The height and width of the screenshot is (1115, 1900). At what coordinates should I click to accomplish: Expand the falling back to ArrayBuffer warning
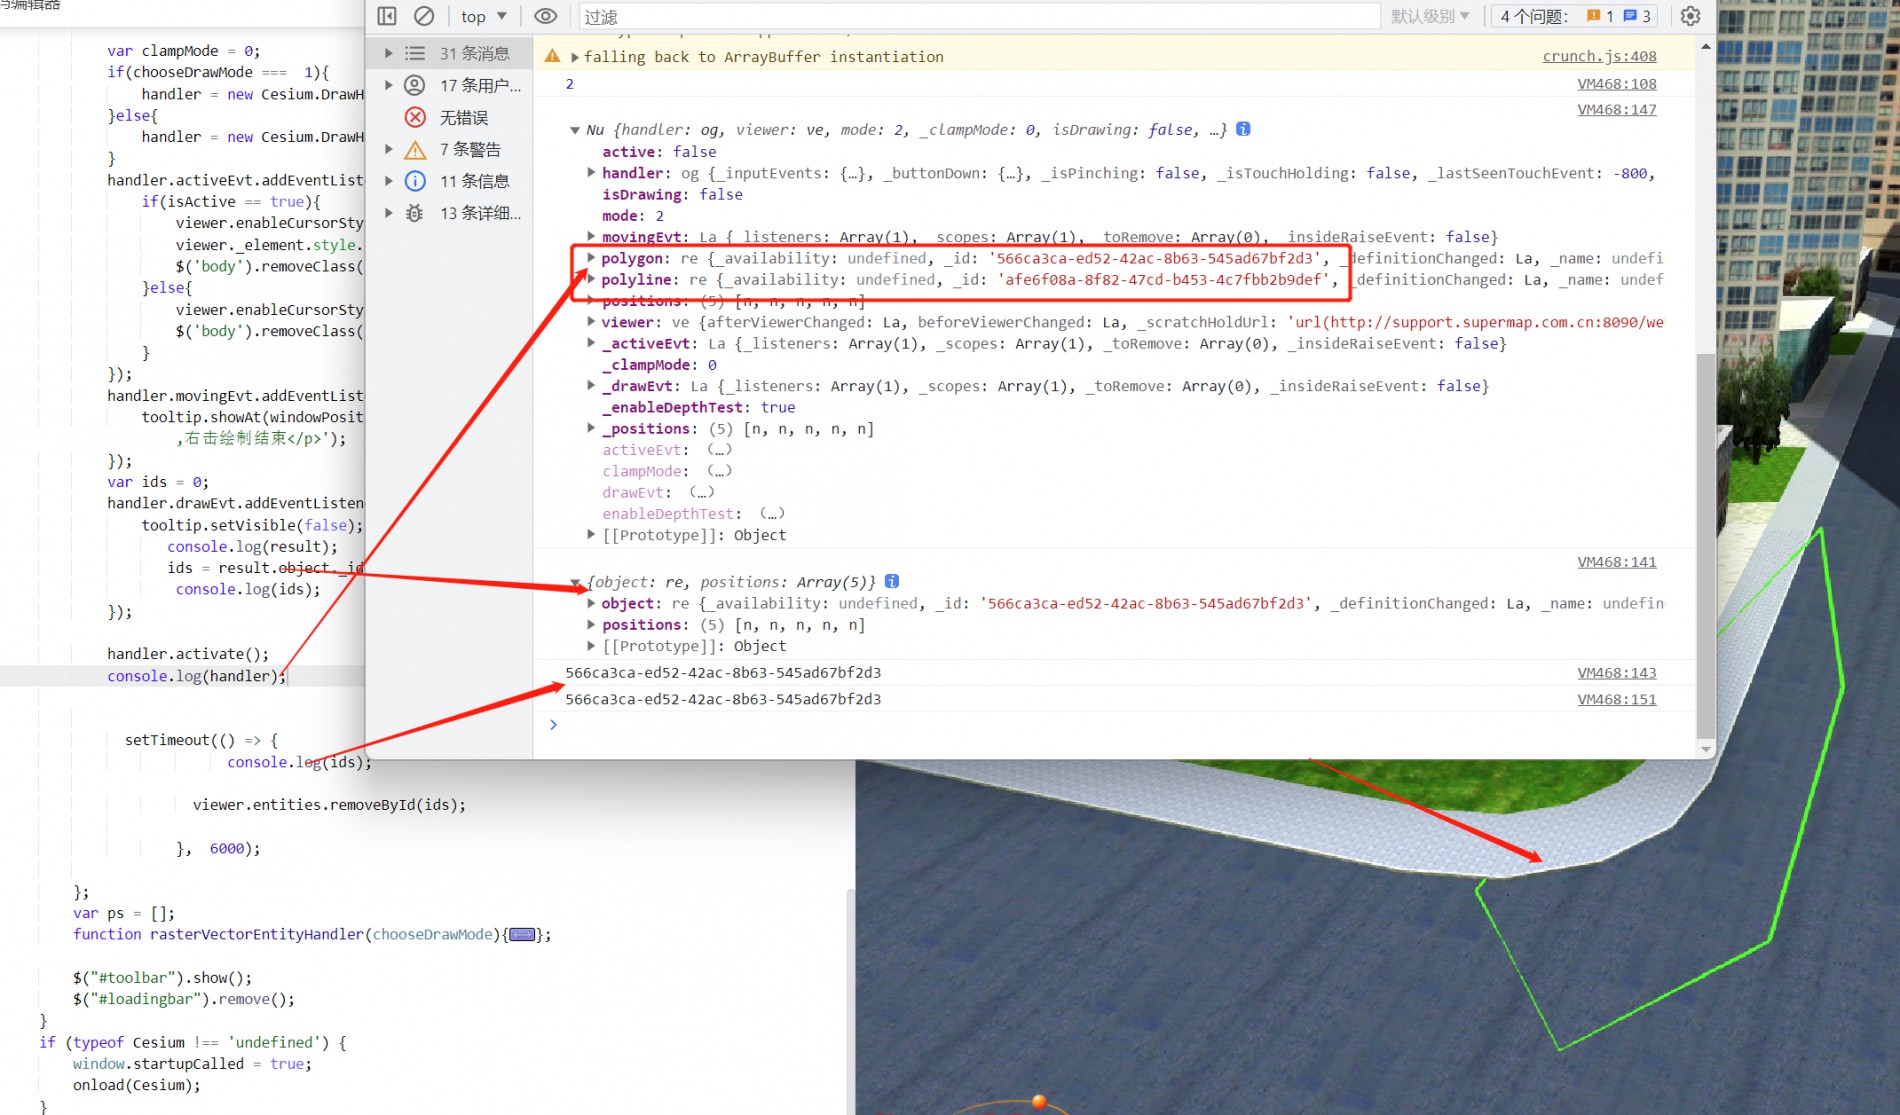575,57
